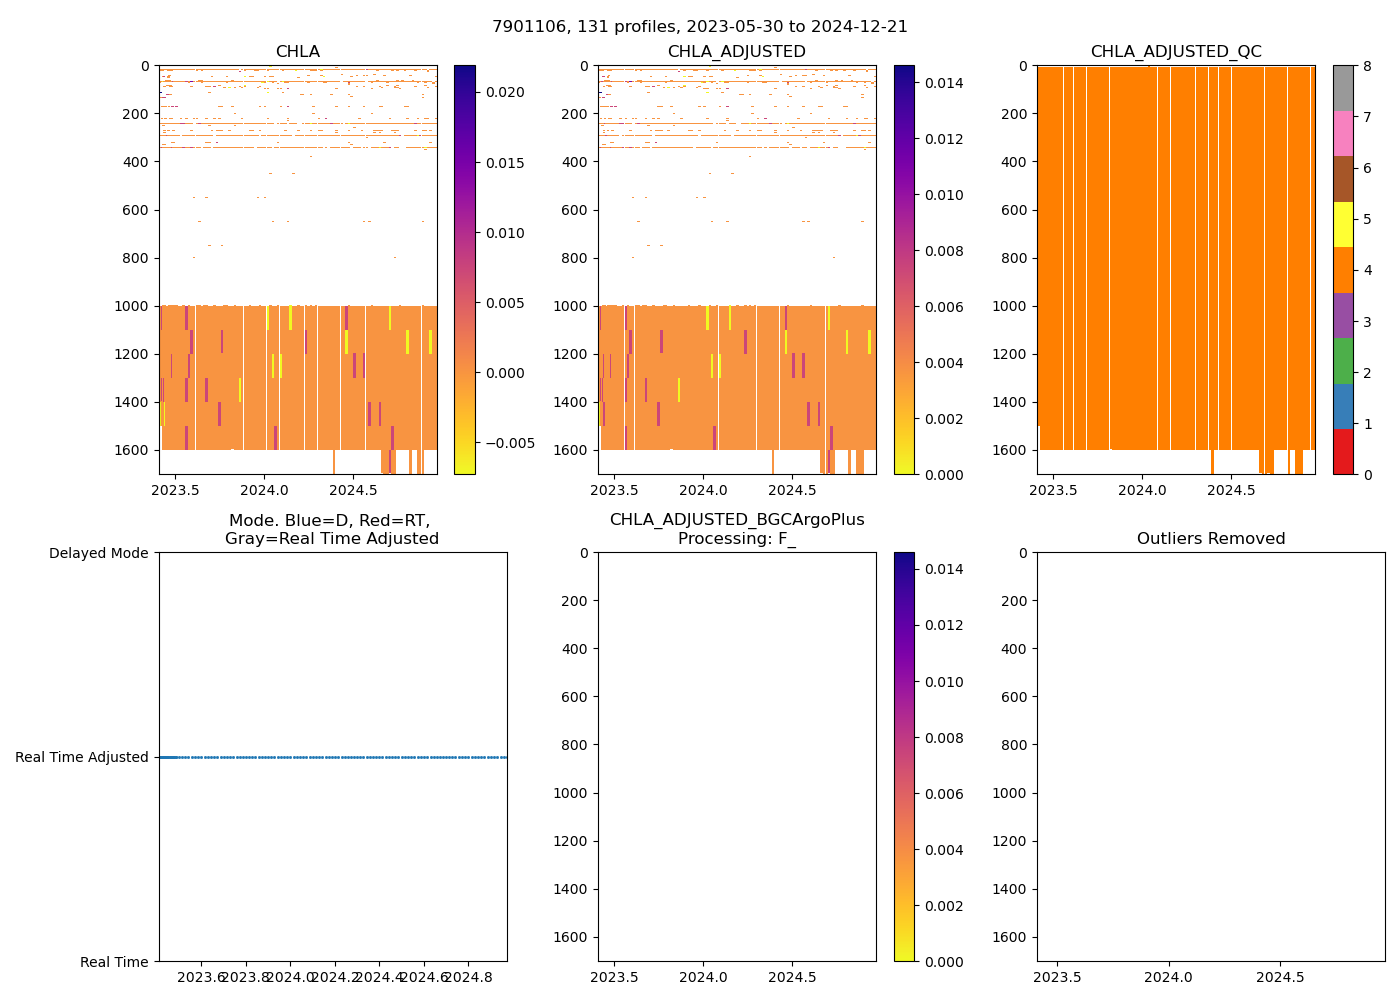Viewport: 1400px width, 1000px height.
Task: Click the "Real Time" y-axis label
Action: pos(114,962)
